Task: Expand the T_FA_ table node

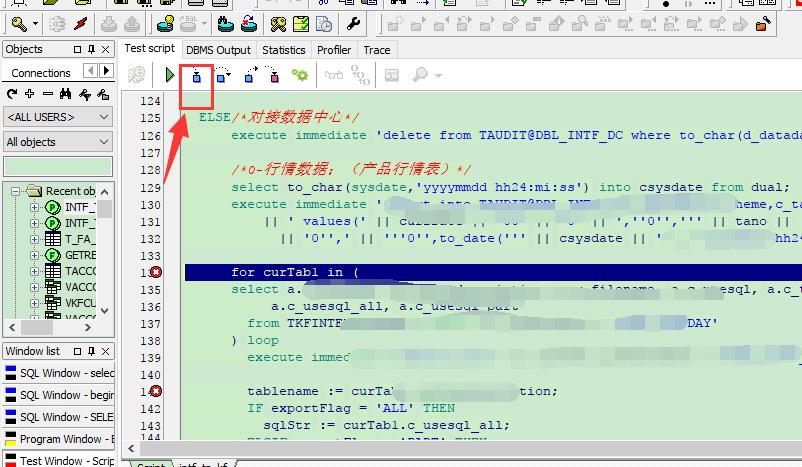Action: click(34, 239)
